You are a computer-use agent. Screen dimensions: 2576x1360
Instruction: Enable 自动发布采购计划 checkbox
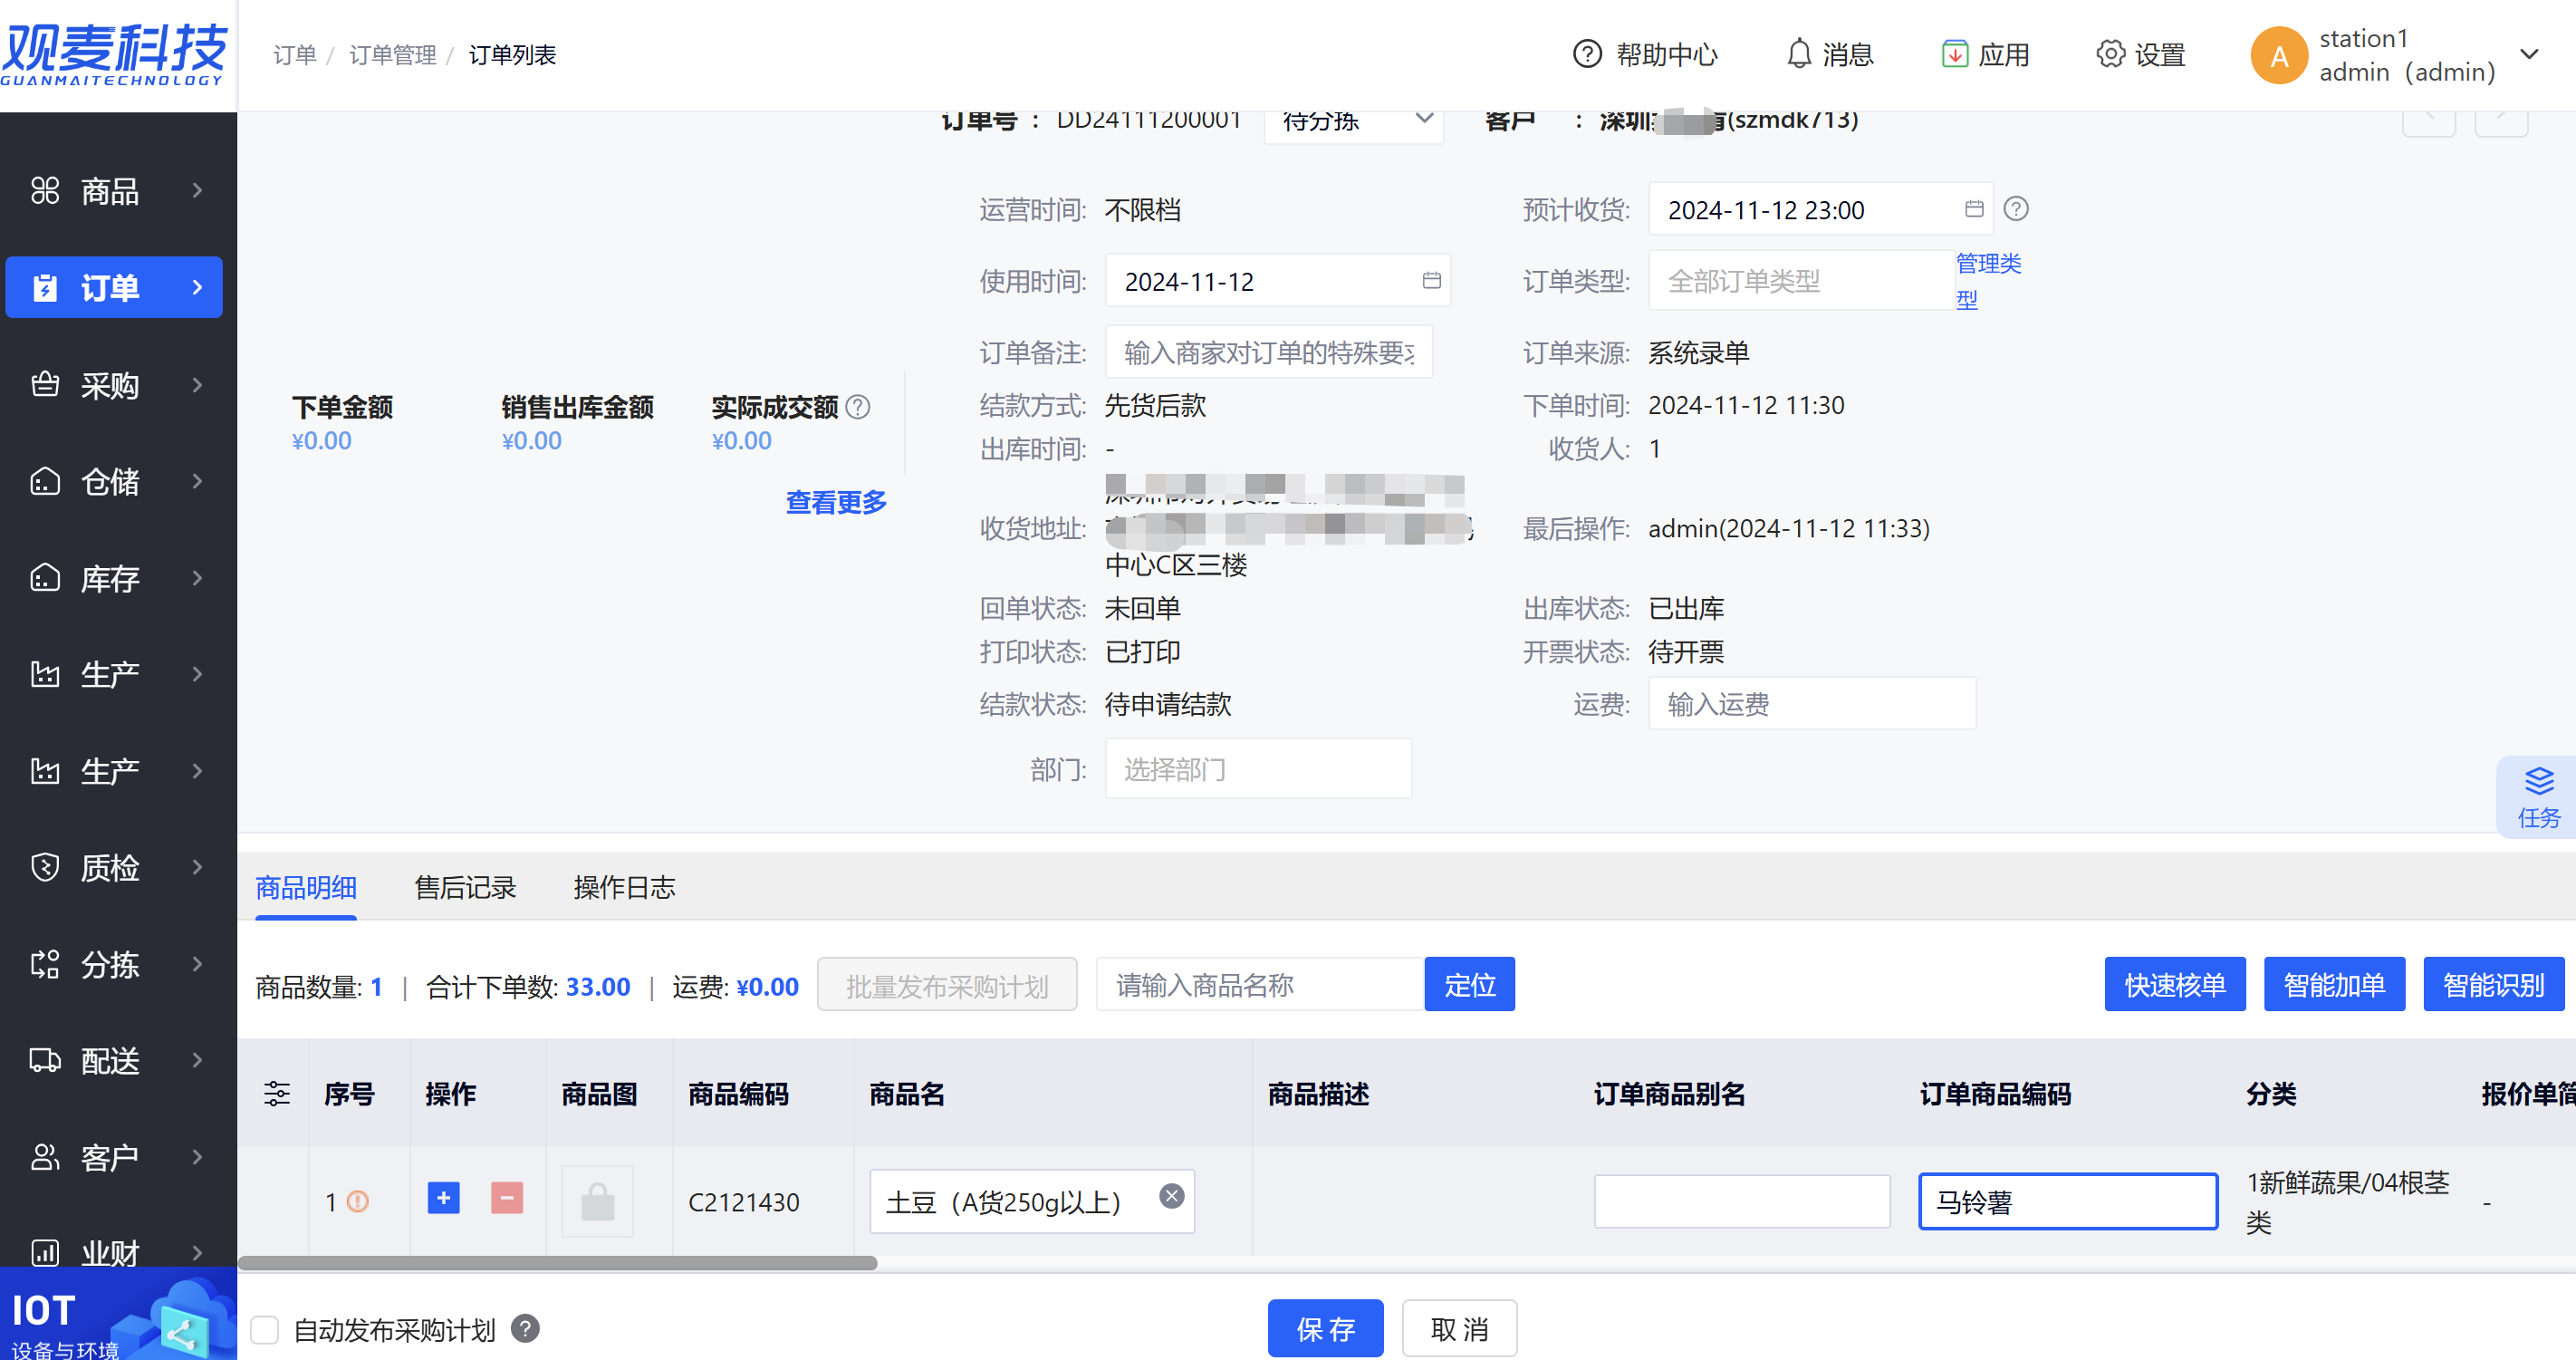[264, 1330]
